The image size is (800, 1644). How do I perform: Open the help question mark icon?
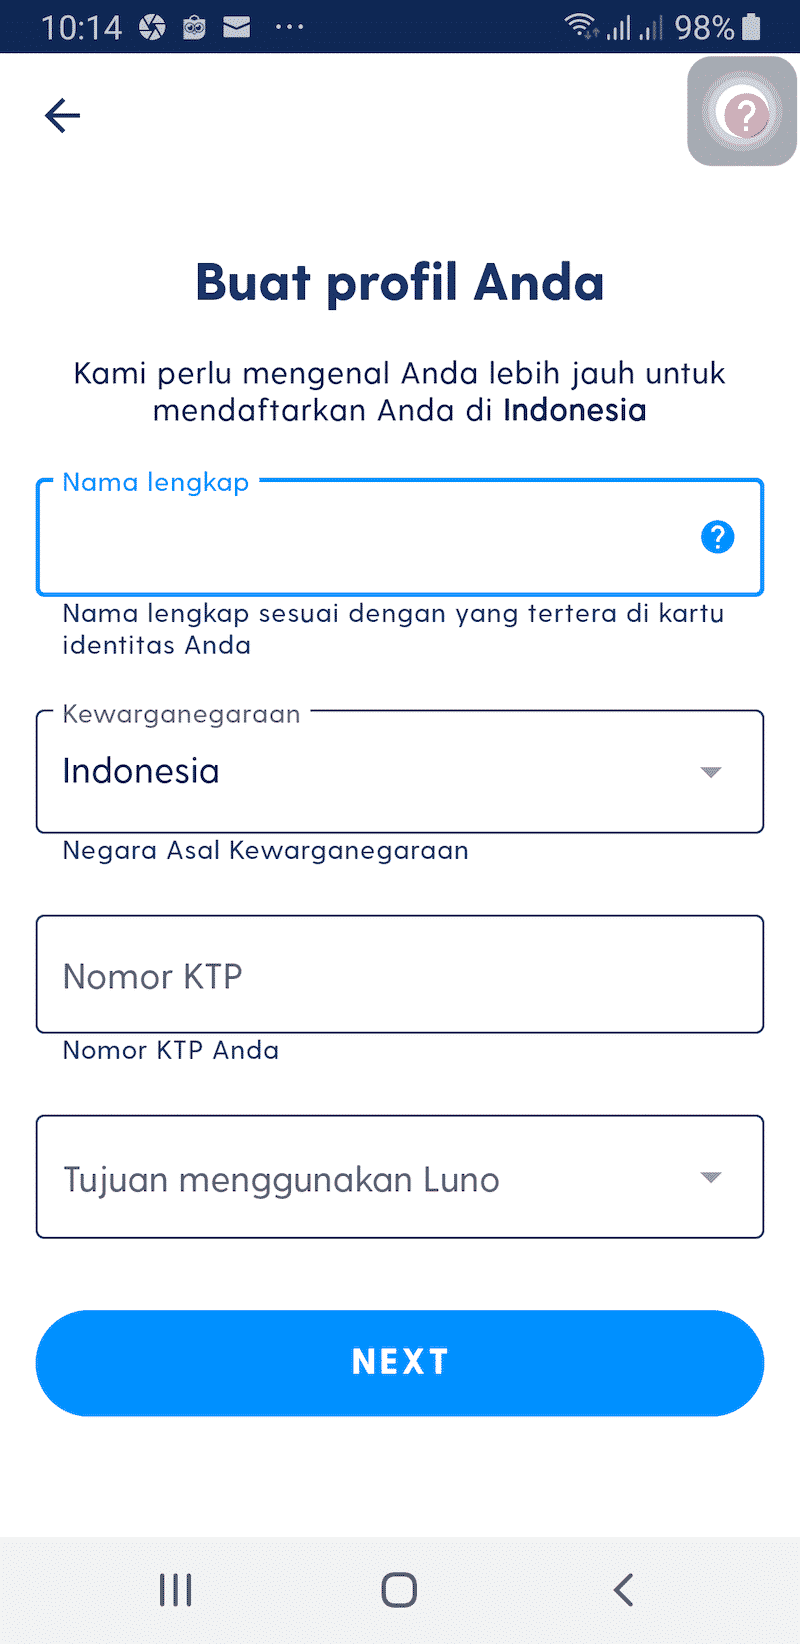(744, 111)
